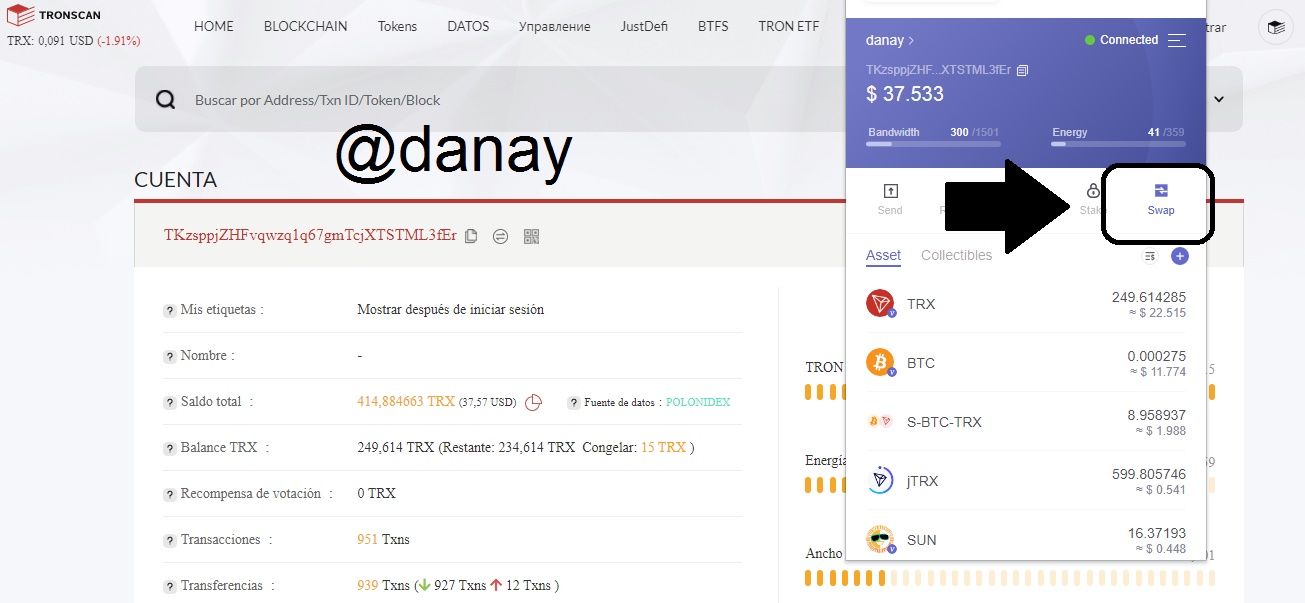Image resolution: width=1305 pixels, height=603 pixels.
Task: Switch to the Asset tab
Action: point(883,255)
